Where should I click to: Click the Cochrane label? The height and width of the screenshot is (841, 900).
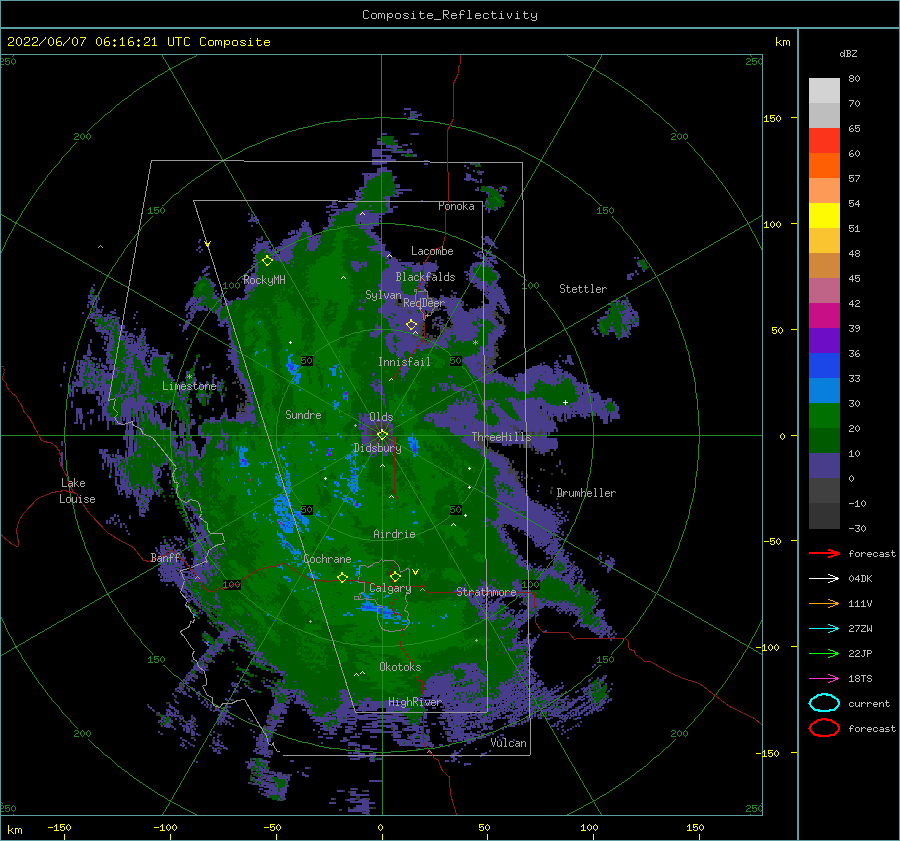coord(327,559)
